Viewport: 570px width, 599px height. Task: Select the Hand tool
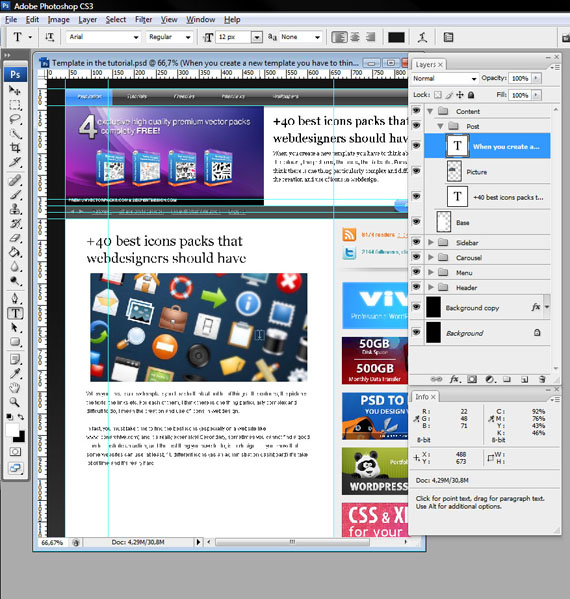tap(15, 388)
